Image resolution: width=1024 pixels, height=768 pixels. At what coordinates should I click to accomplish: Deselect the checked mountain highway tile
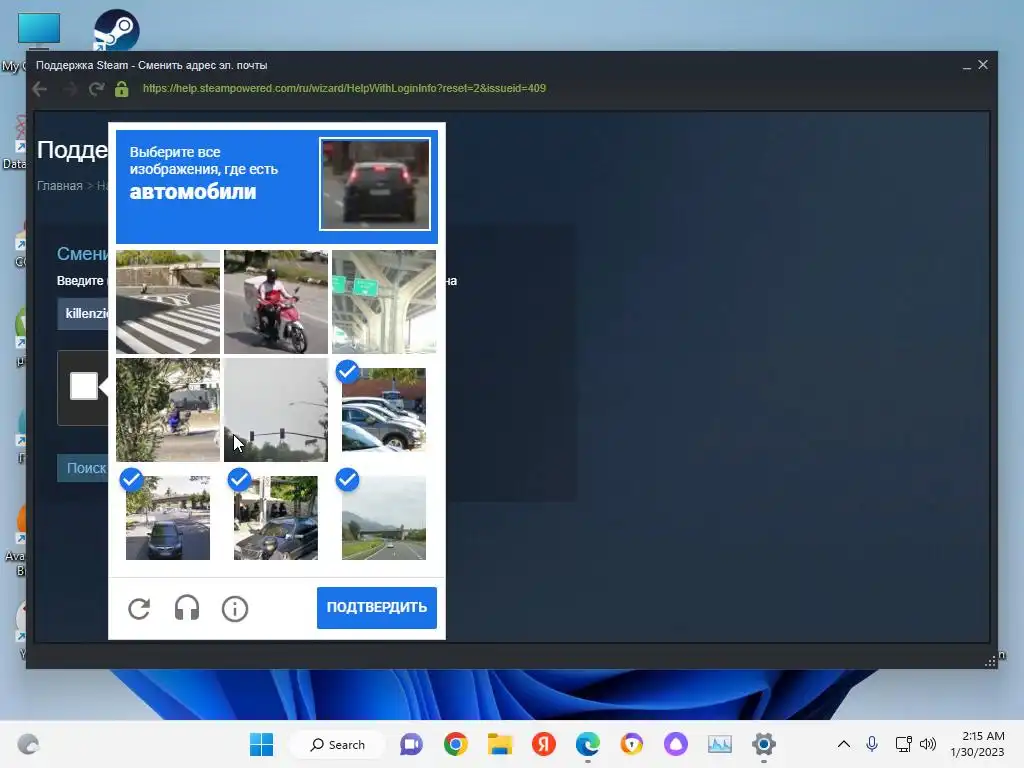click(384, 517)
